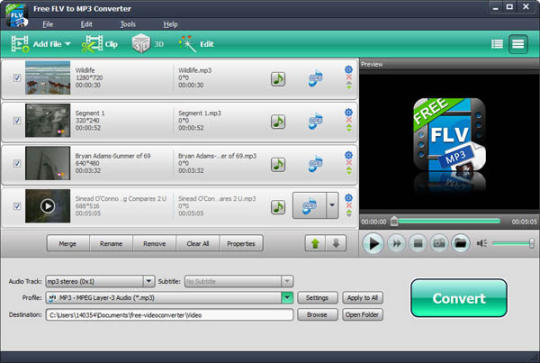Click the Merge button
The height and width of the screenshot is (363, 540).
[68, 243]
